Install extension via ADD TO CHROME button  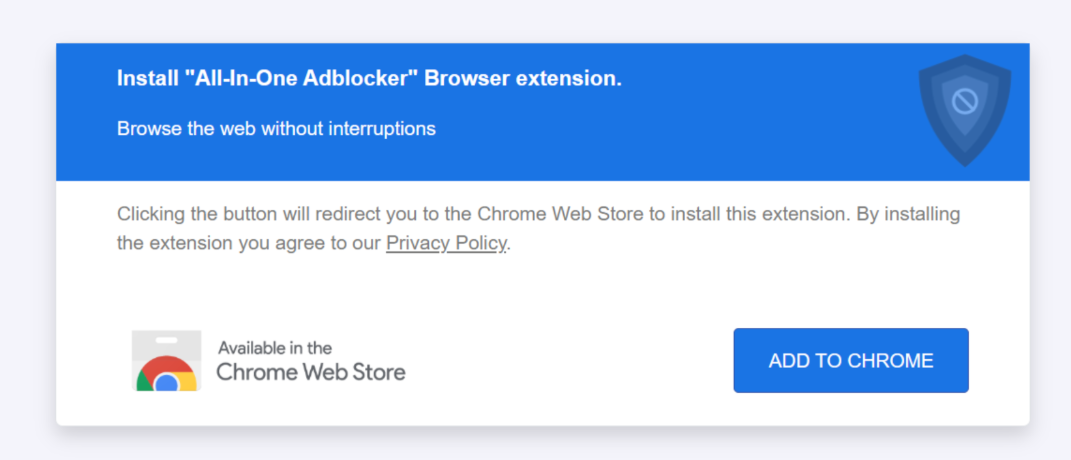click(x=851, y=360)
